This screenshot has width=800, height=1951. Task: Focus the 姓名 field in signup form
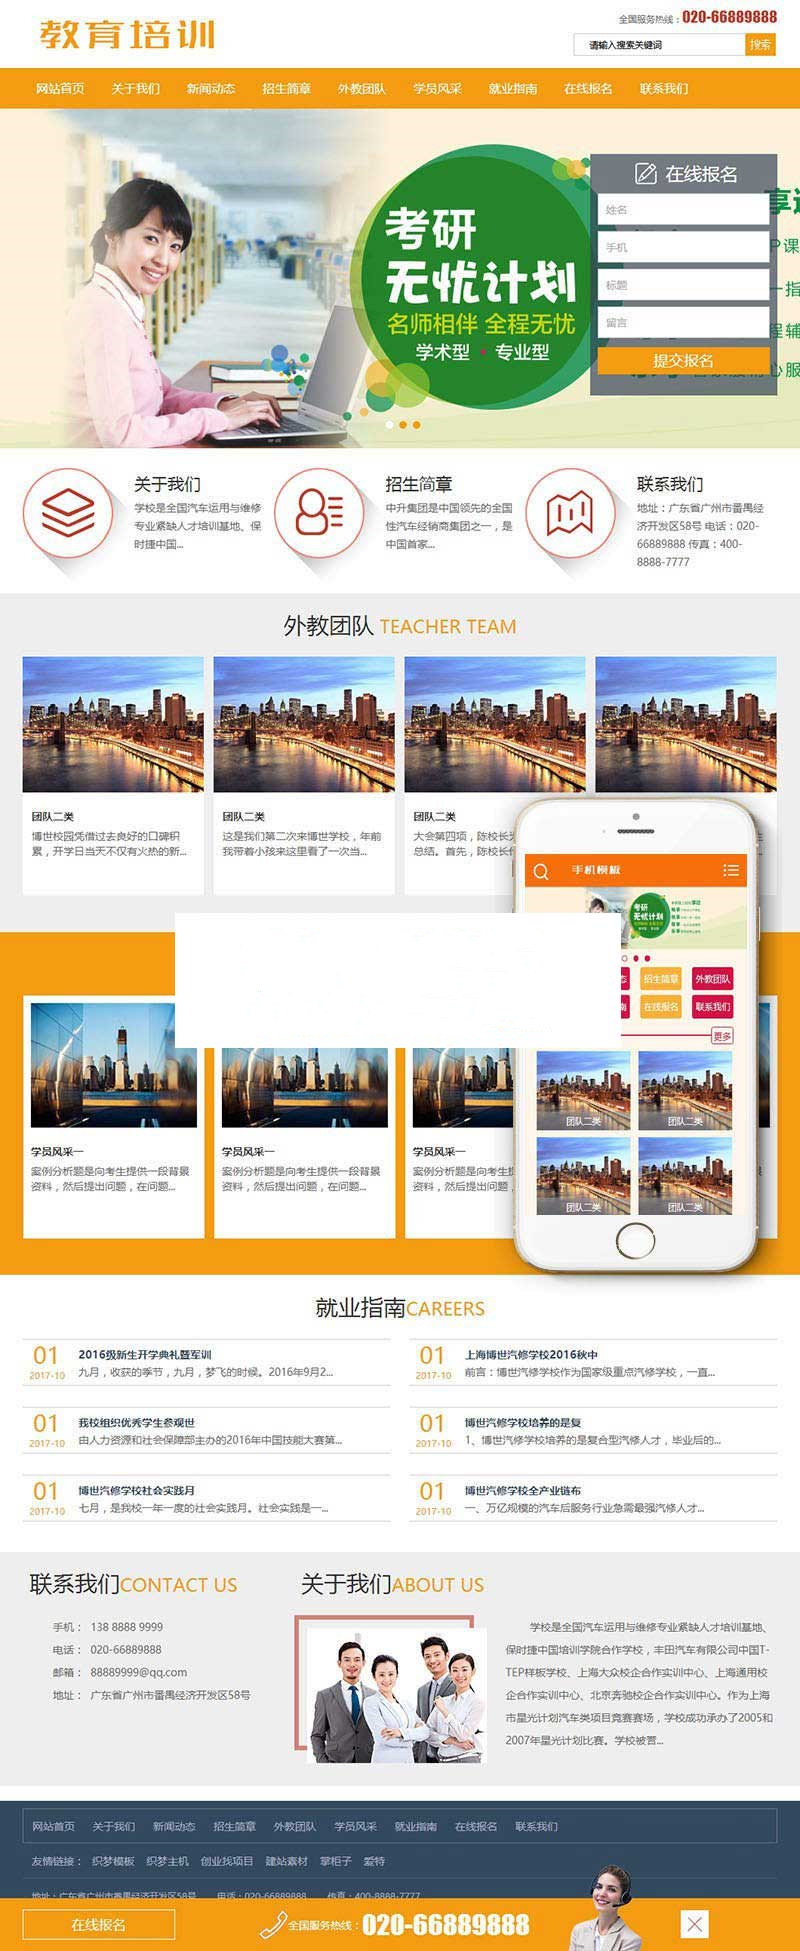click(683, 210)
